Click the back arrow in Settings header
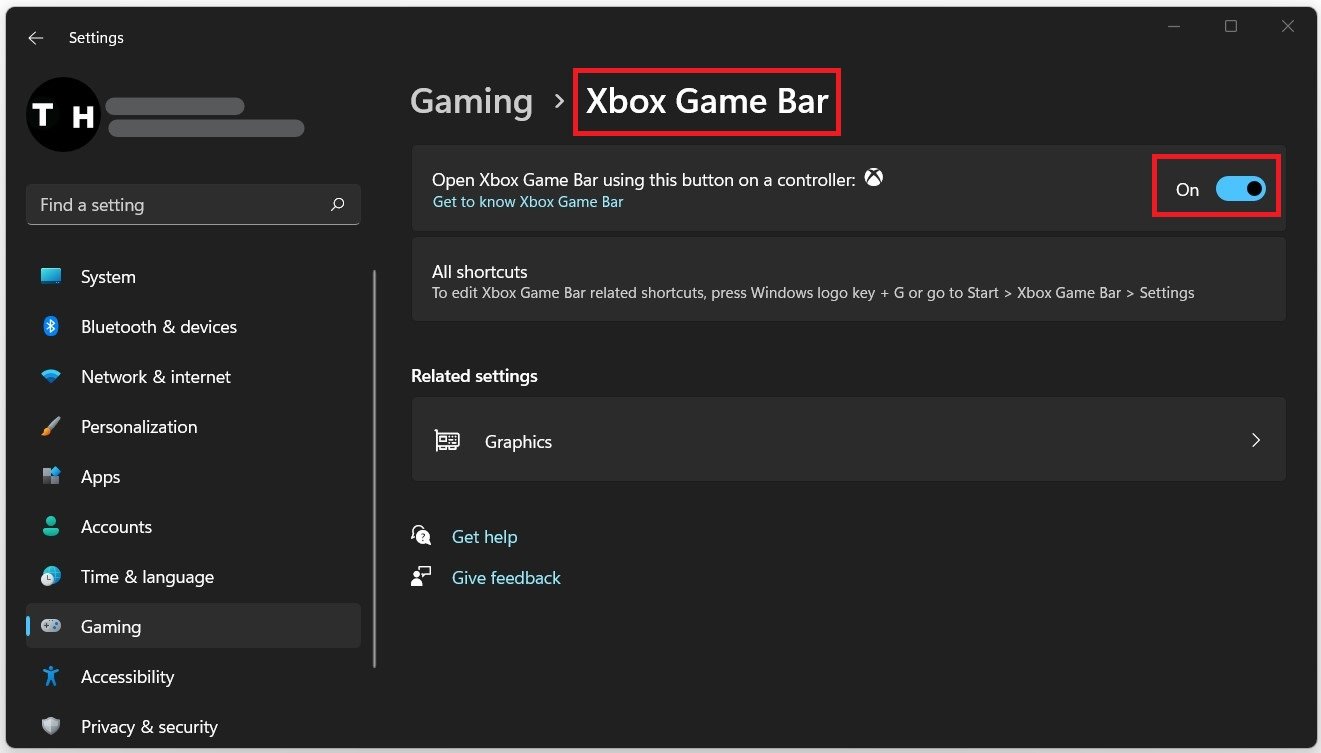Screen dimensions: 1321x753 [36, 38]
